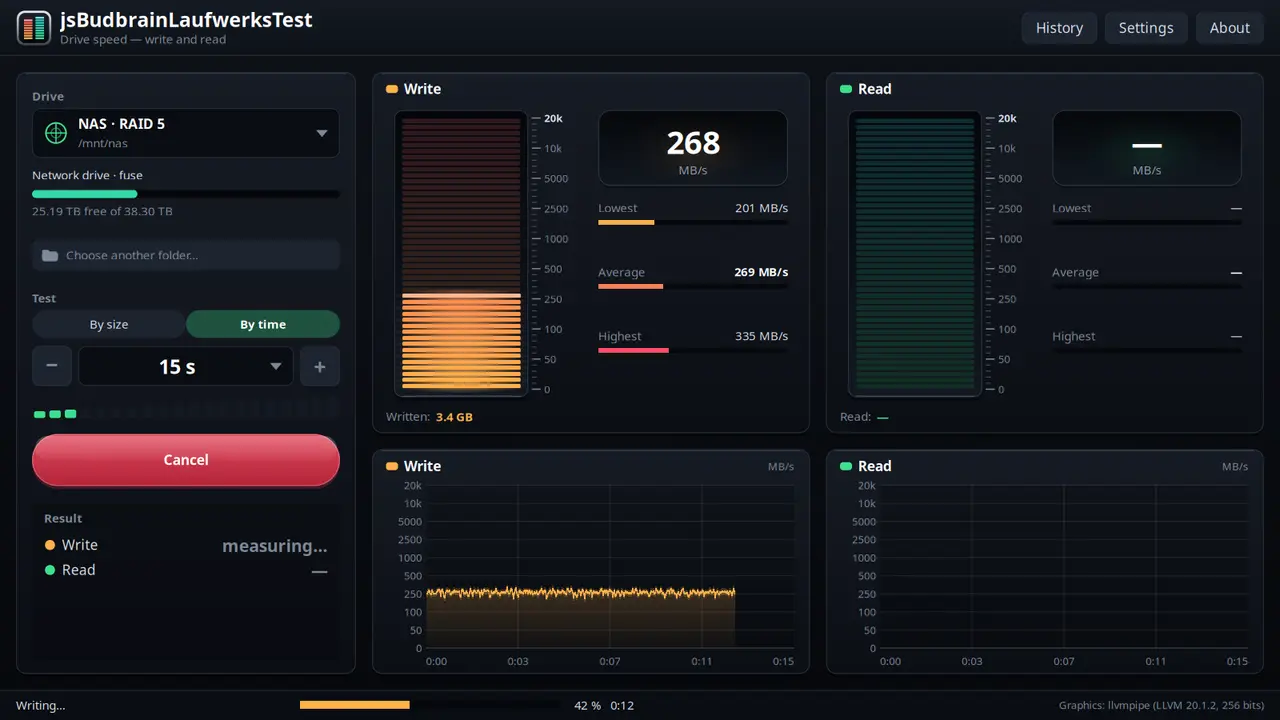Screen dimensions: 1280x720
Task: Click the orange write speed line in the graph
Action: tap(581, 593)
